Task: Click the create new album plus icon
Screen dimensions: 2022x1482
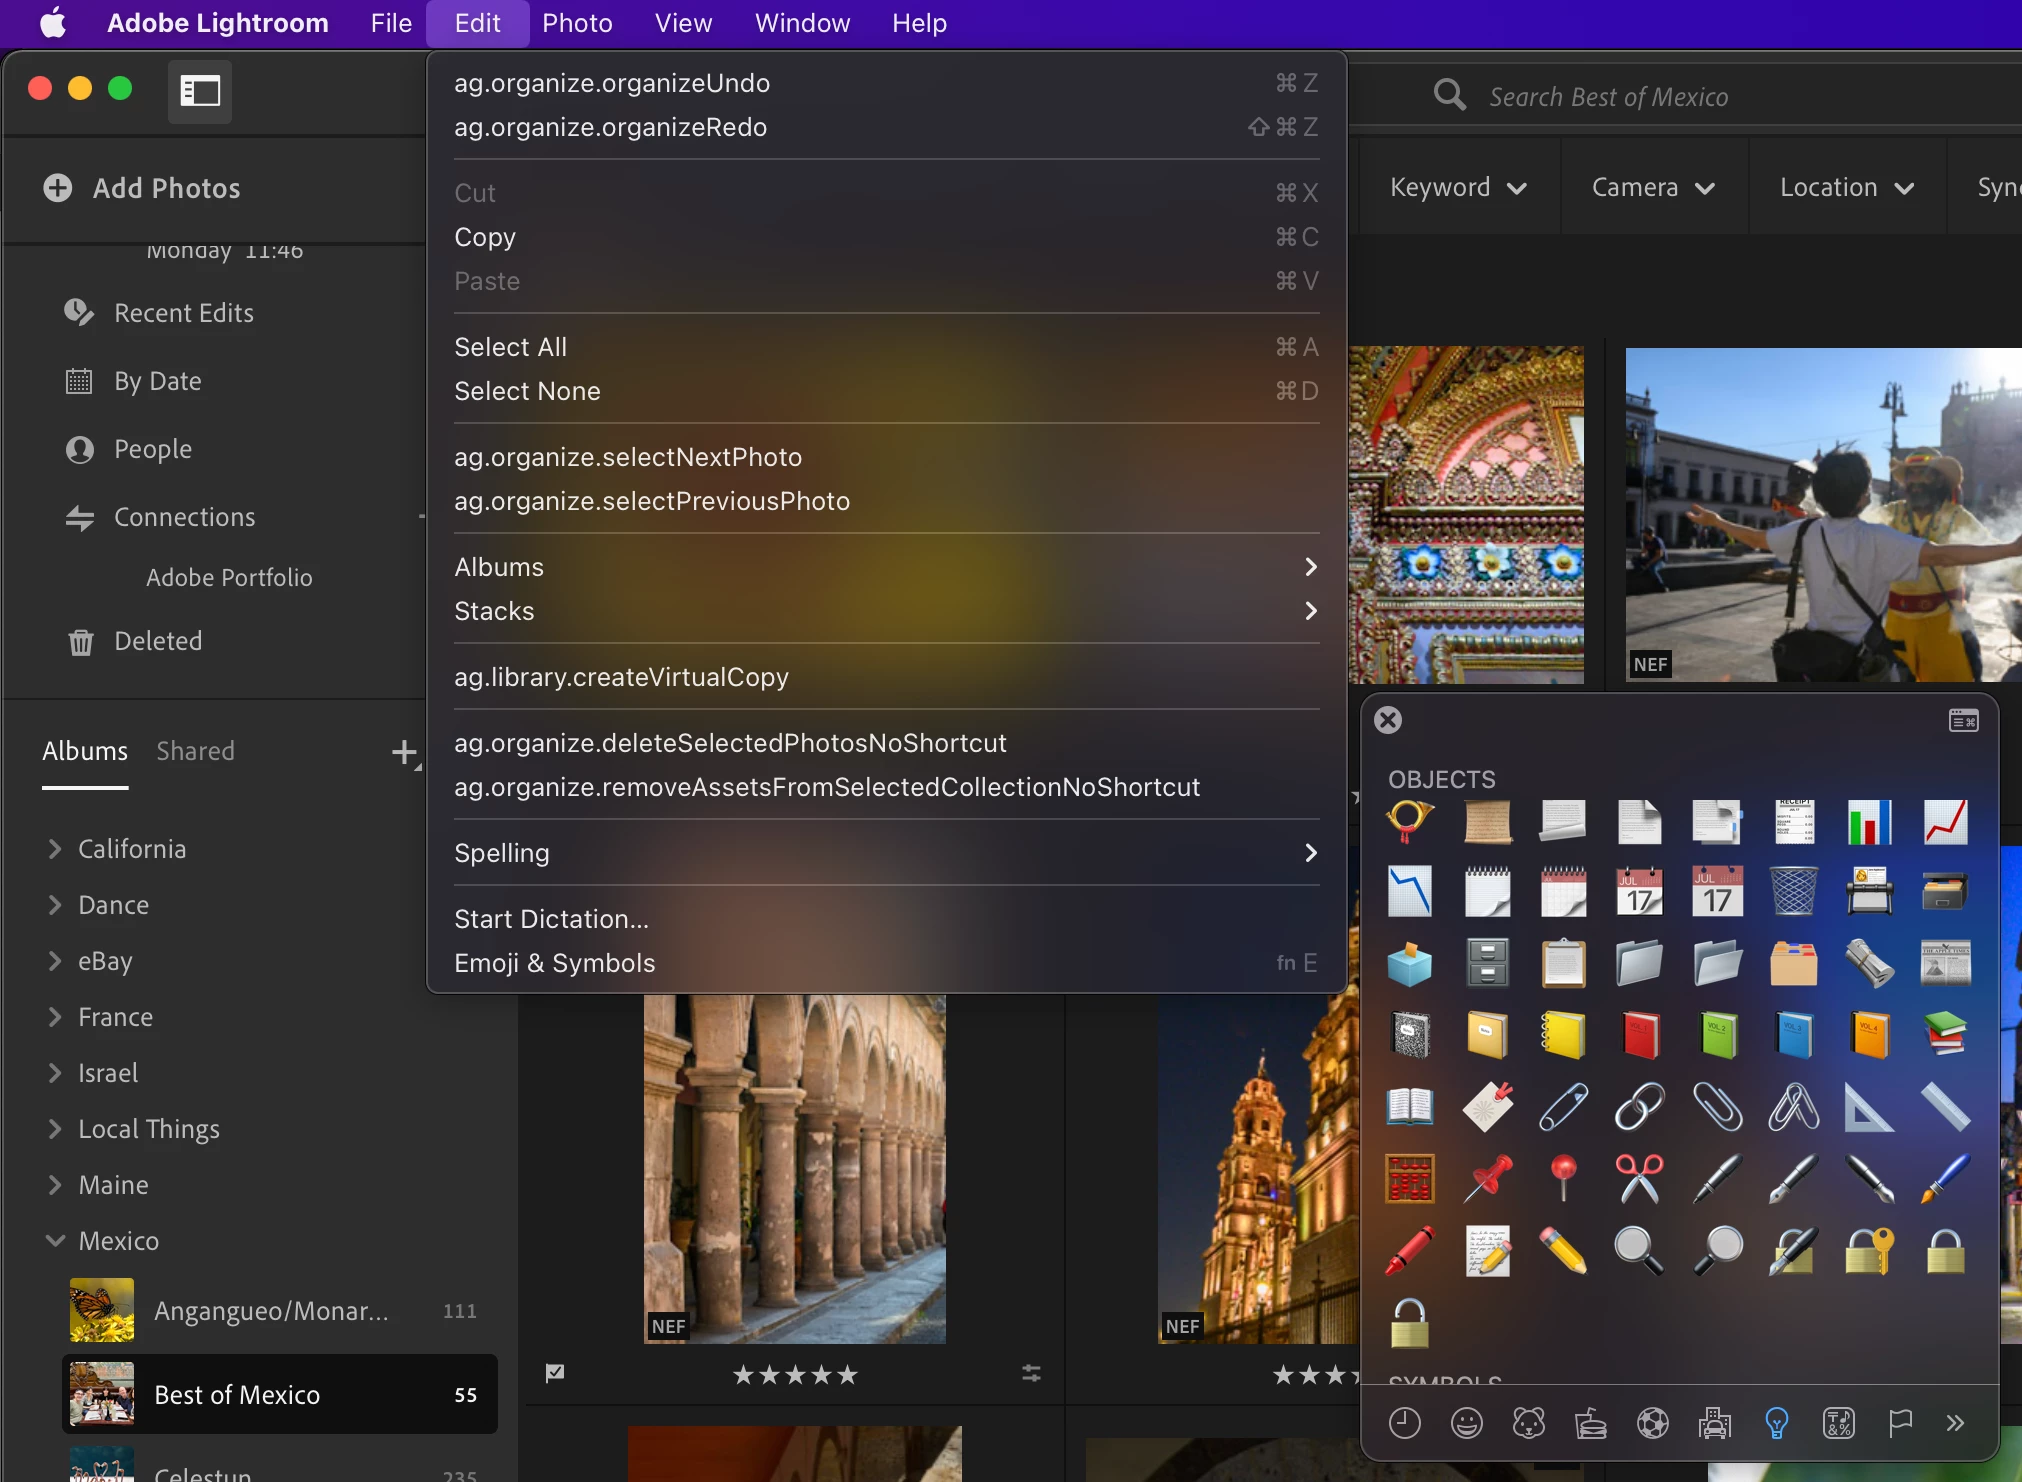Action: pyautogui.click(x=404, y=752)
